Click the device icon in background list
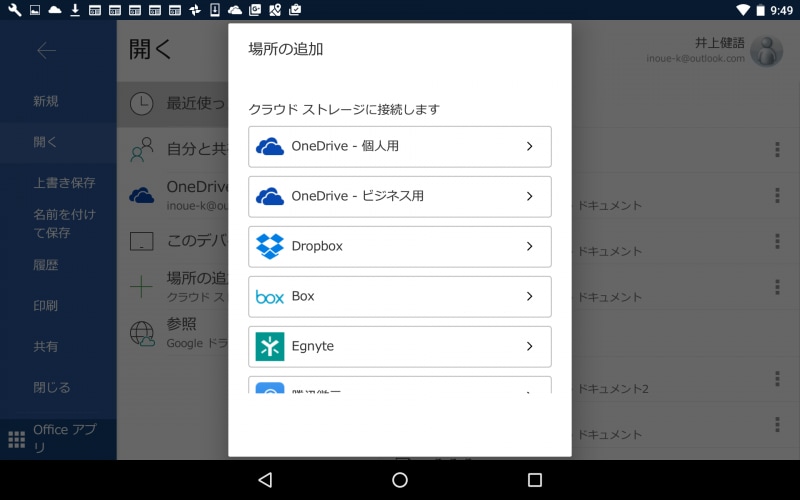This screenshot has height=500, width=800. [141, 241]
